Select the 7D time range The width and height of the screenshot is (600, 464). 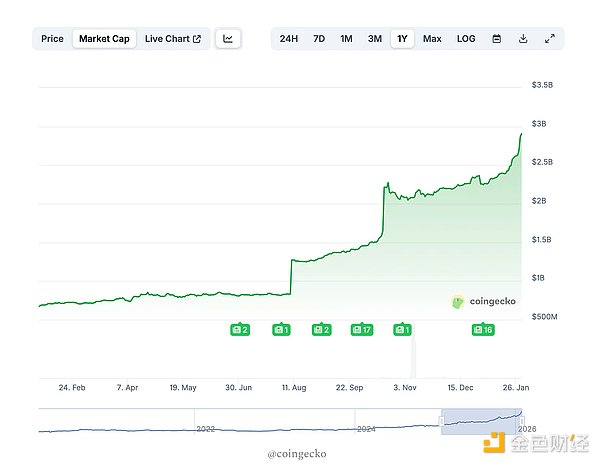pyautogui.click(x=319, y=39)
